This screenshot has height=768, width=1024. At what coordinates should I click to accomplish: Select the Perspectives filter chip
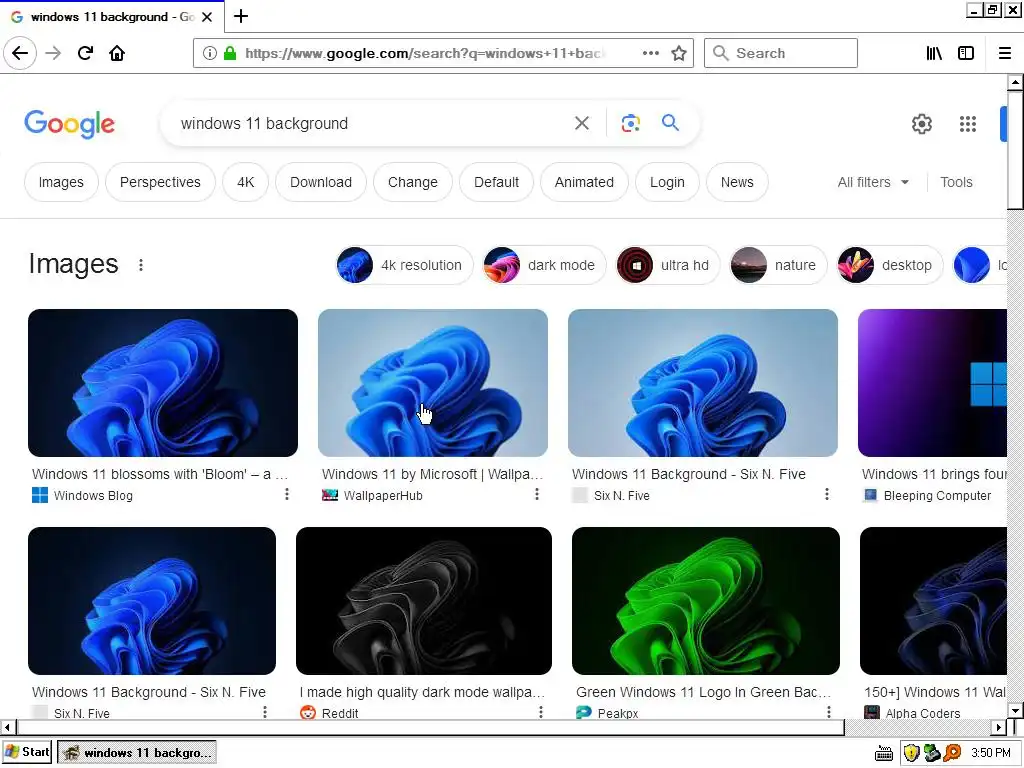(x=160, y=182)
